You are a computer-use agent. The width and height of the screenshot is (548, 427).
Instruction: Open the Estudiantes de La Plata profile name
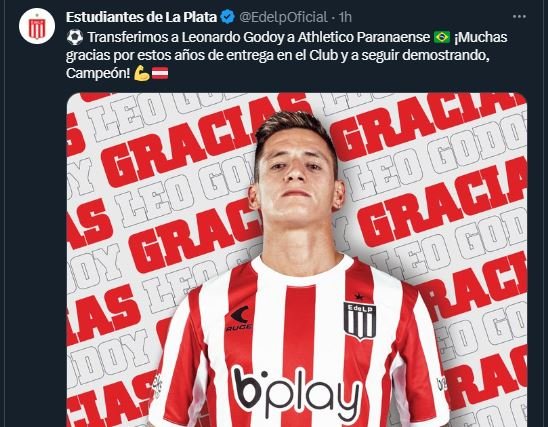click(142, 17)
